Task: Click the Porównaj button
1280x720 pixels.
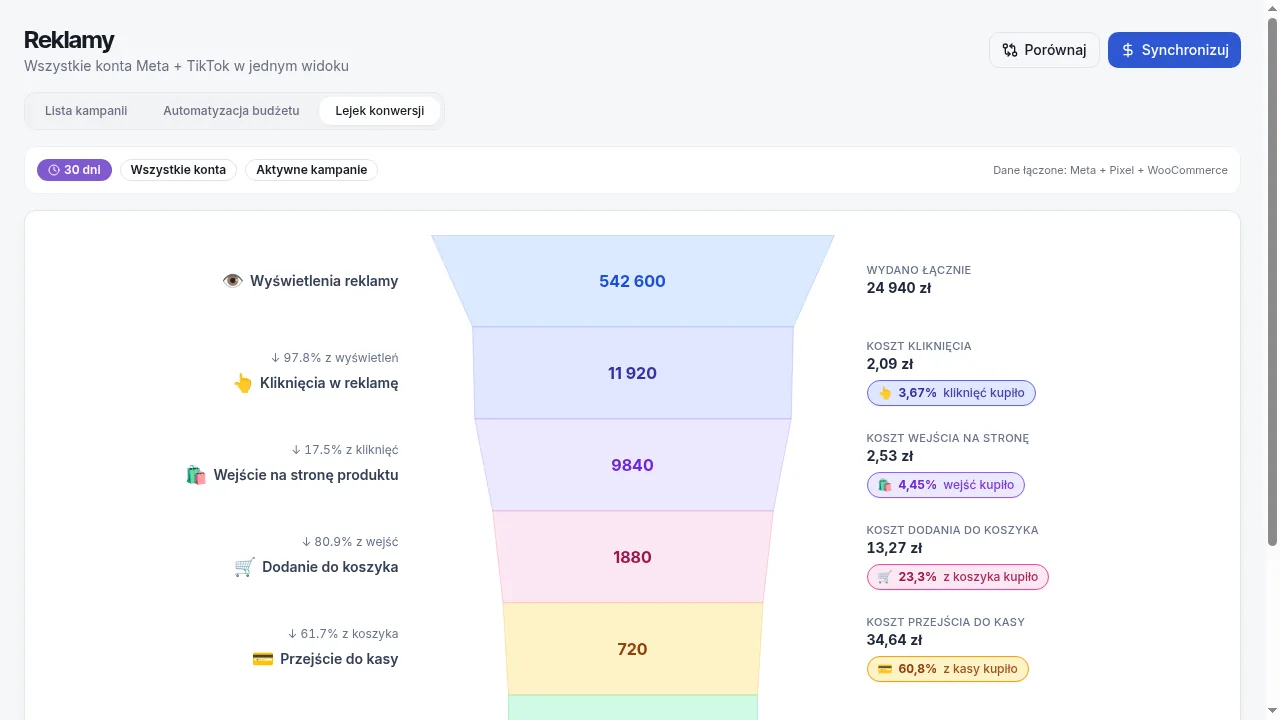Action: [1044, 50]
